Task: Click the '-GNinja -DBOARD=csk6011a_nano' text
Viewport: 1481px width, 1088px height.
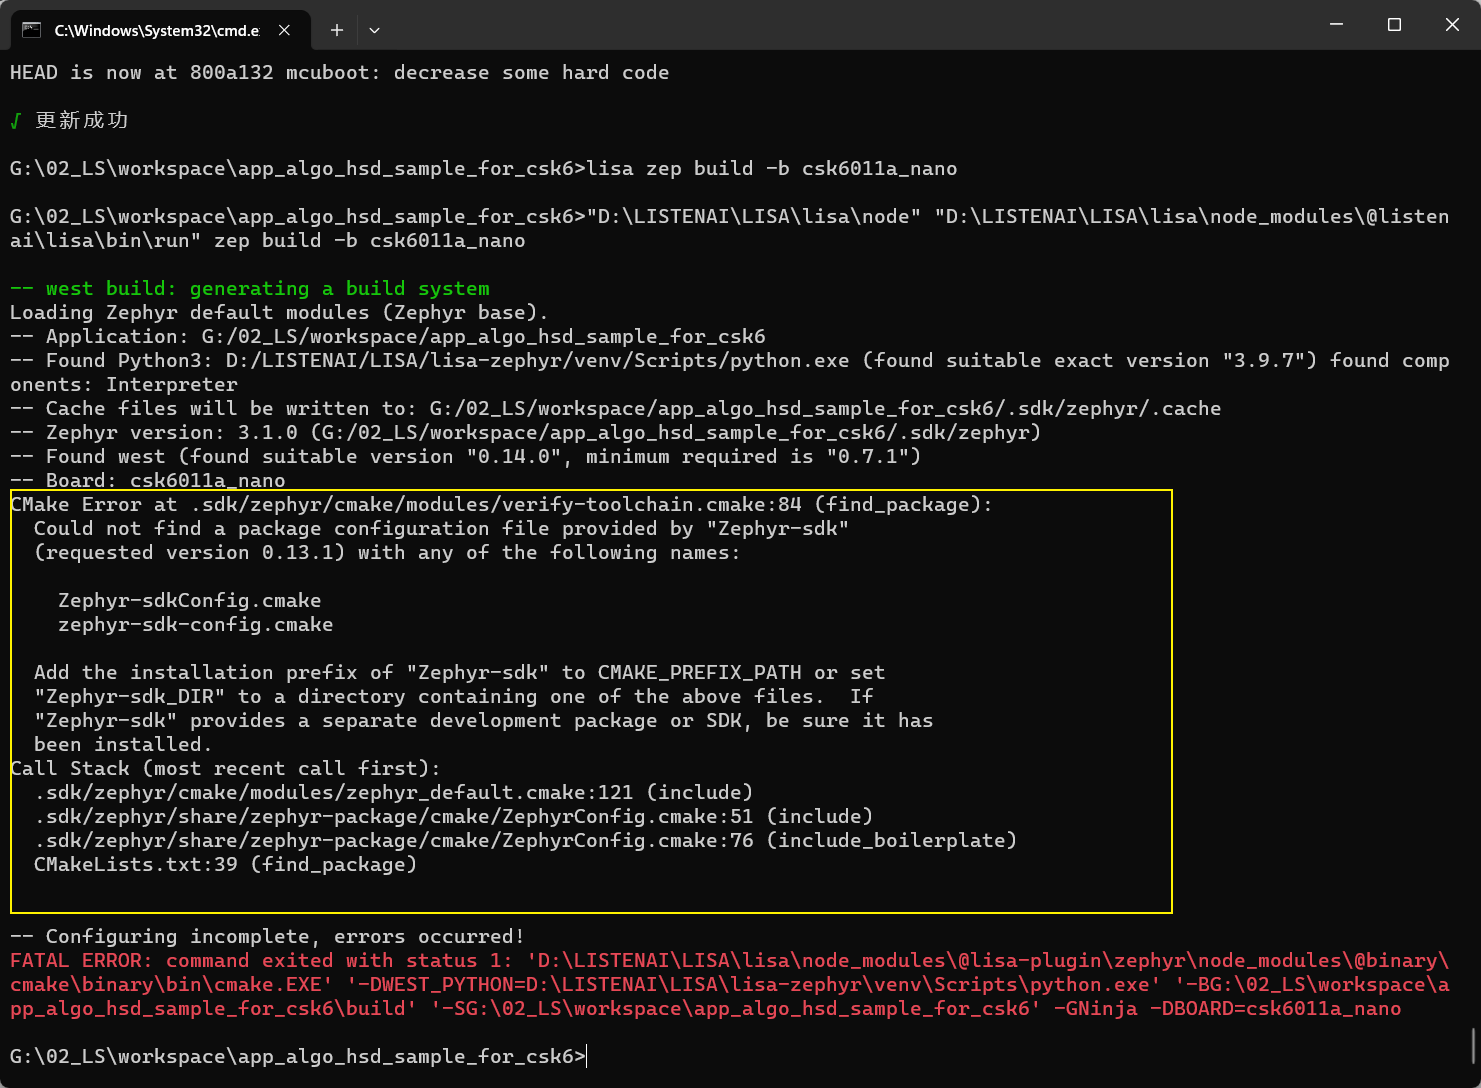Action: [x=1228, y=1008]
